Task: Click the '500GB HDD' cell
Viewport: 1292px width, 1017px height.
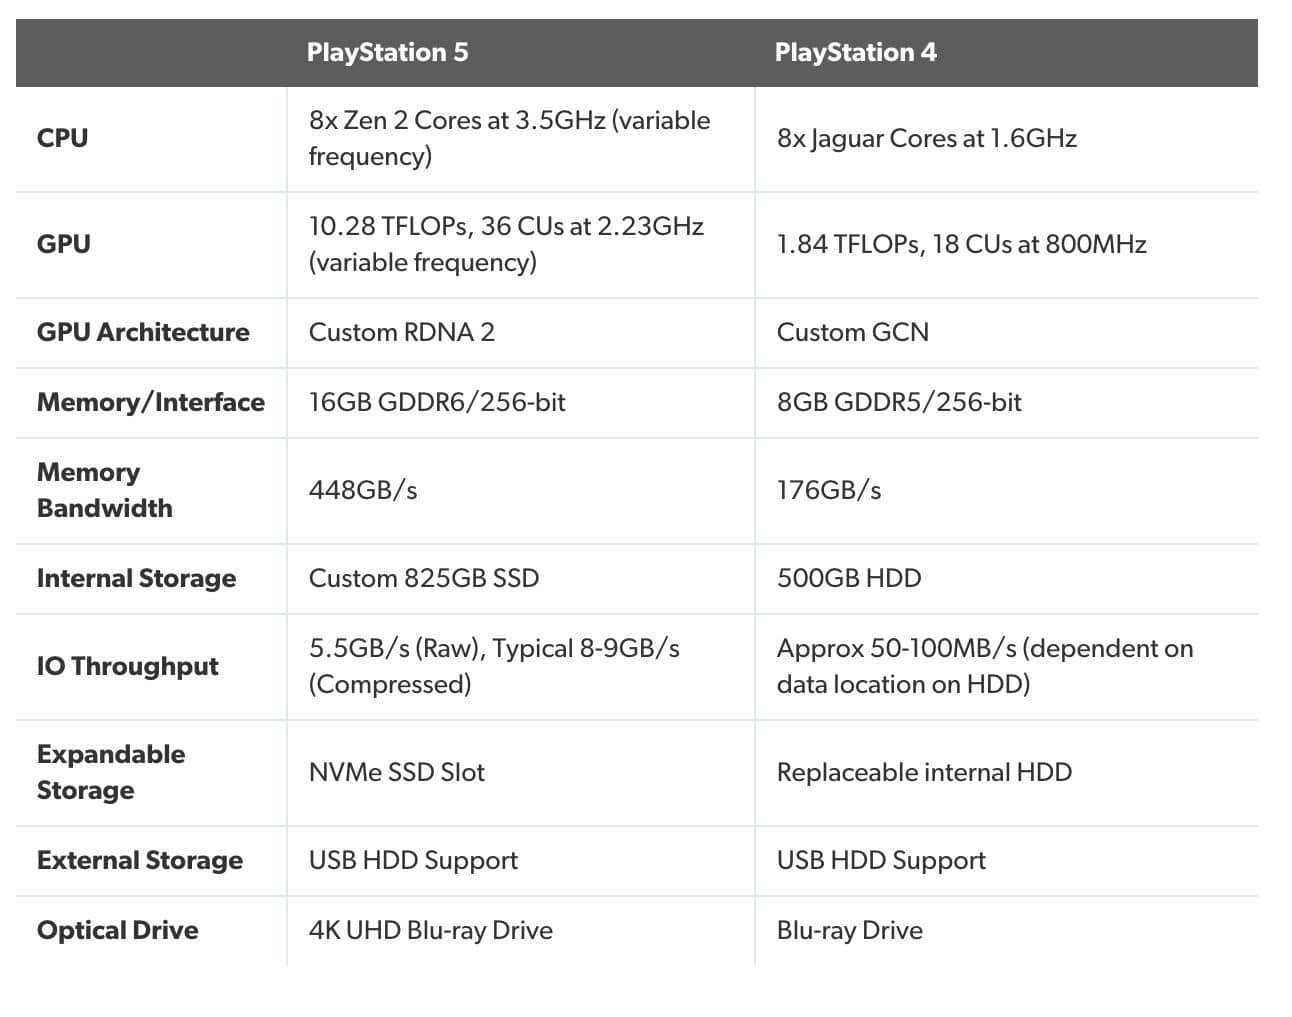Action: (848, 578)
